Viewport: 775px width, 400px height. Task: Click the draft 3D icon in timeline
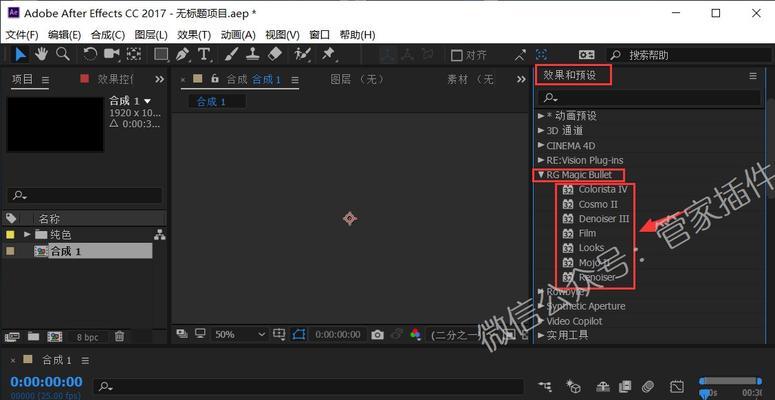[x=573, y=386]
